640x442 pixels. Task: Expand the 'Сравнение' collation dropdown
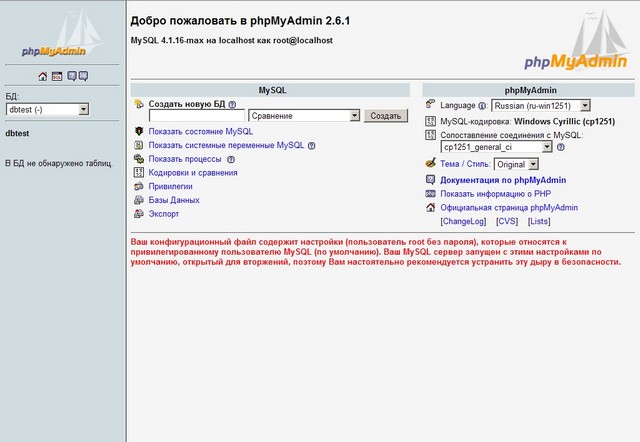(304, 116)
